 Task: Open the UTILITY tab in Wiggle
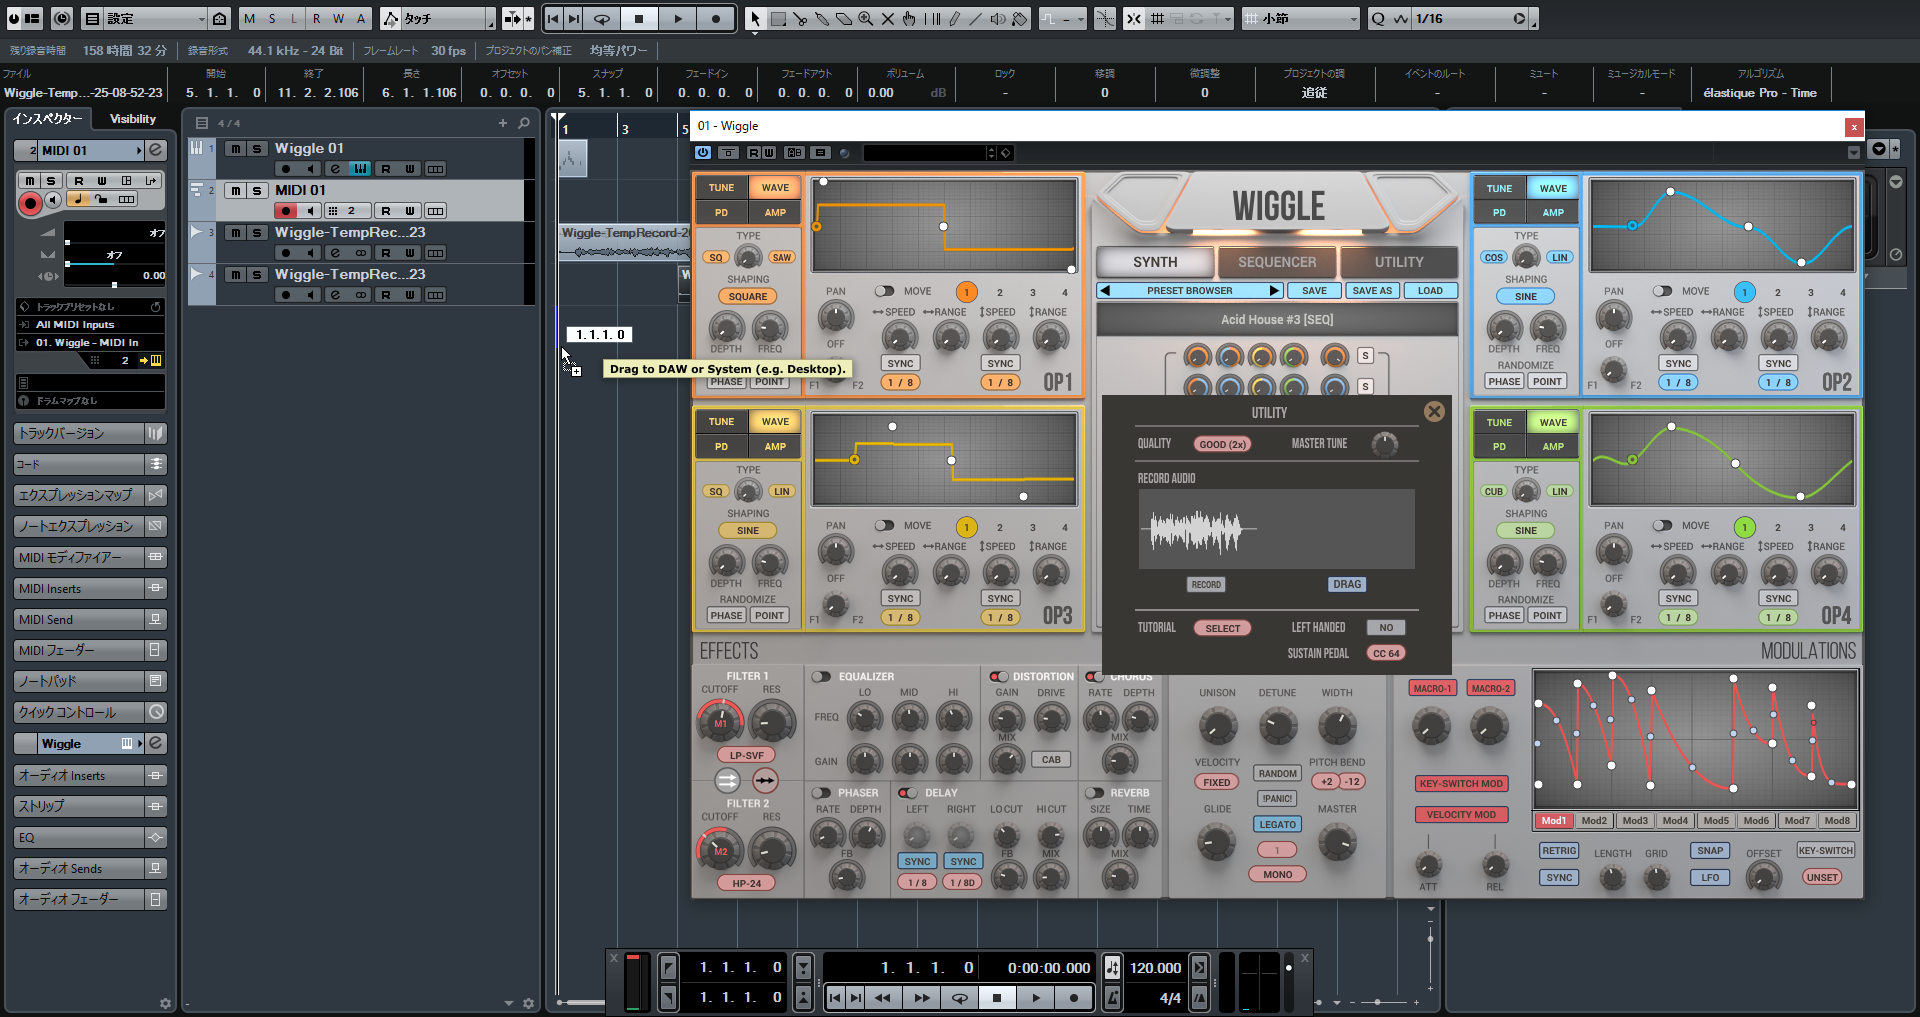pos(1399,262)
